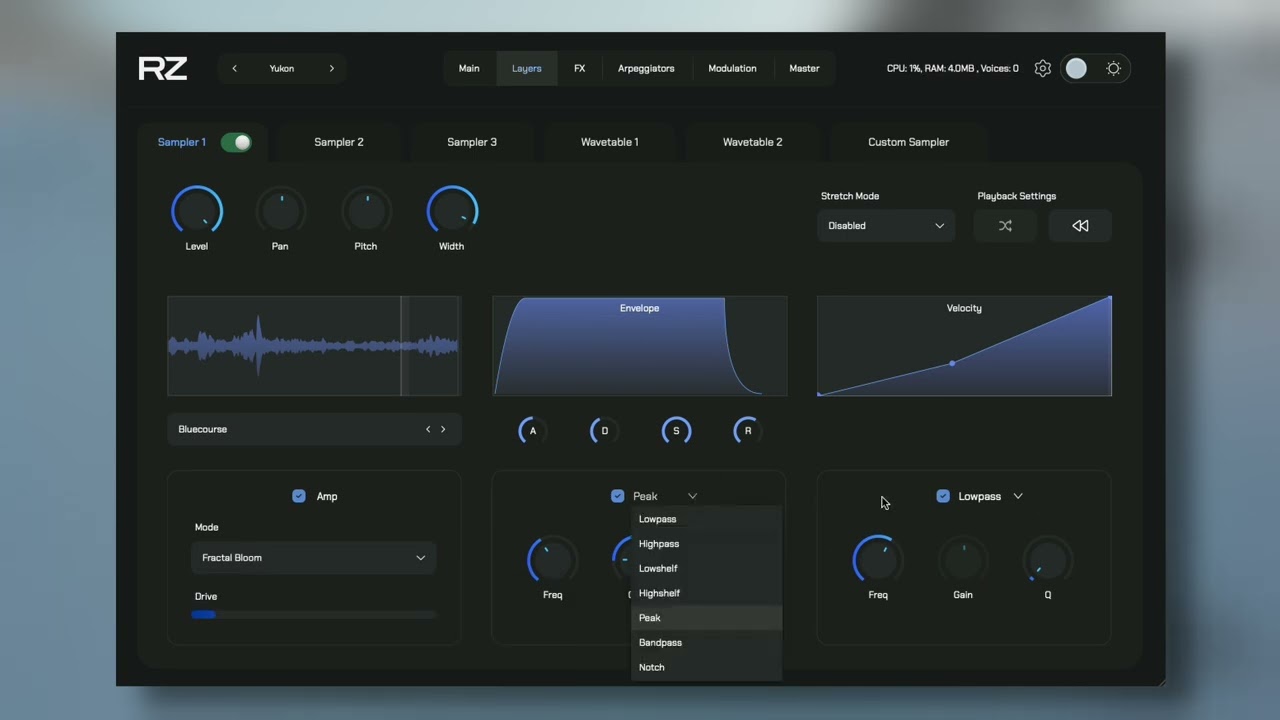Image resolution: width=1280 pixels, height=720 pixels.
Task: Collapse the Peak filter type dropdown
Action: pos(692,496)
